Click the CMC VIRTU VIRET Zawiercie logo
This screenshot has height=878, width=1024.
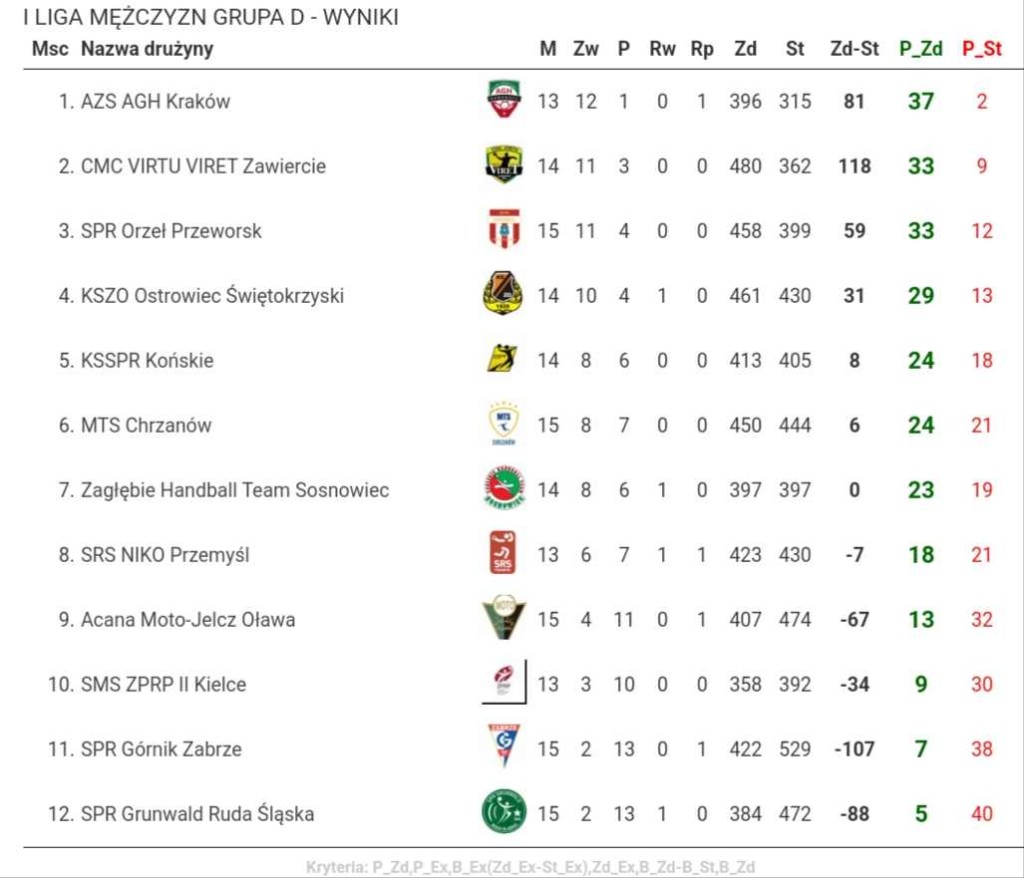tap(504, 165)
